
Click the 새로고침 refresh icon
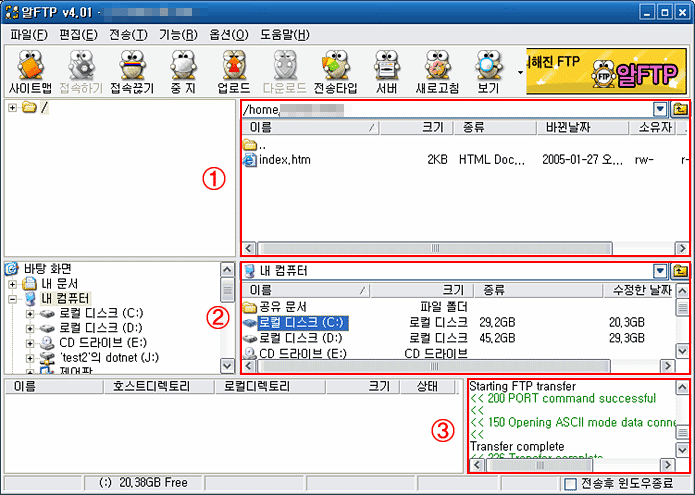(437, 72)
